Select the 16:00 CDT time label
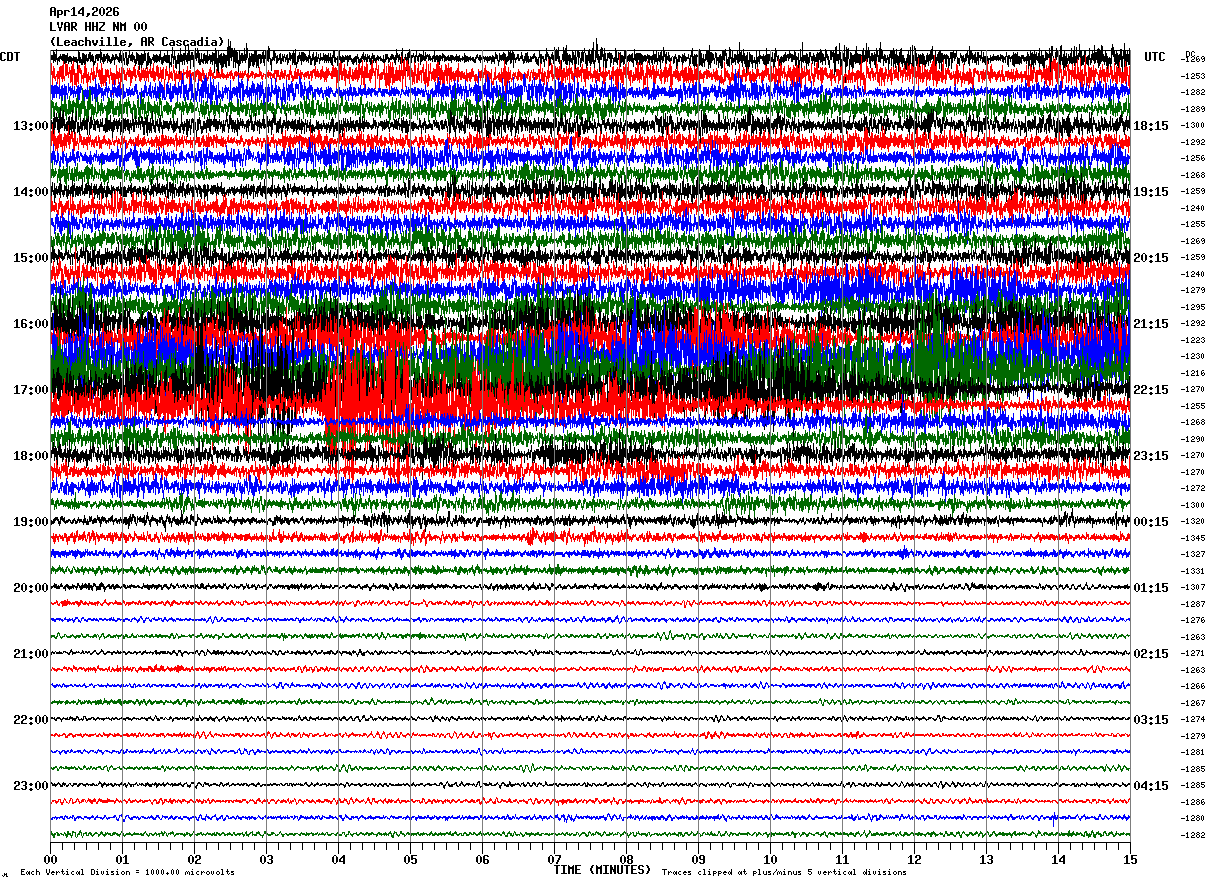Viewport: 1210px width, 886px height. 31,324
